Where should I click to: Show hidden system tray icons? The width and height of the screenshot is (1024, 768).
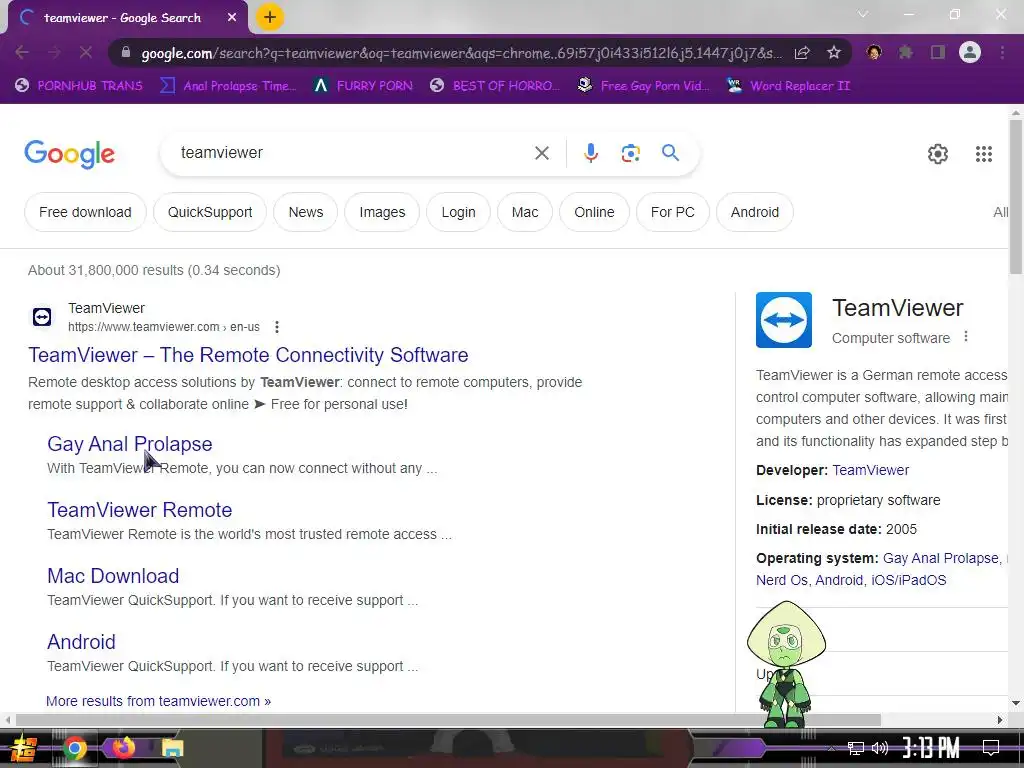tap(831, 748)
